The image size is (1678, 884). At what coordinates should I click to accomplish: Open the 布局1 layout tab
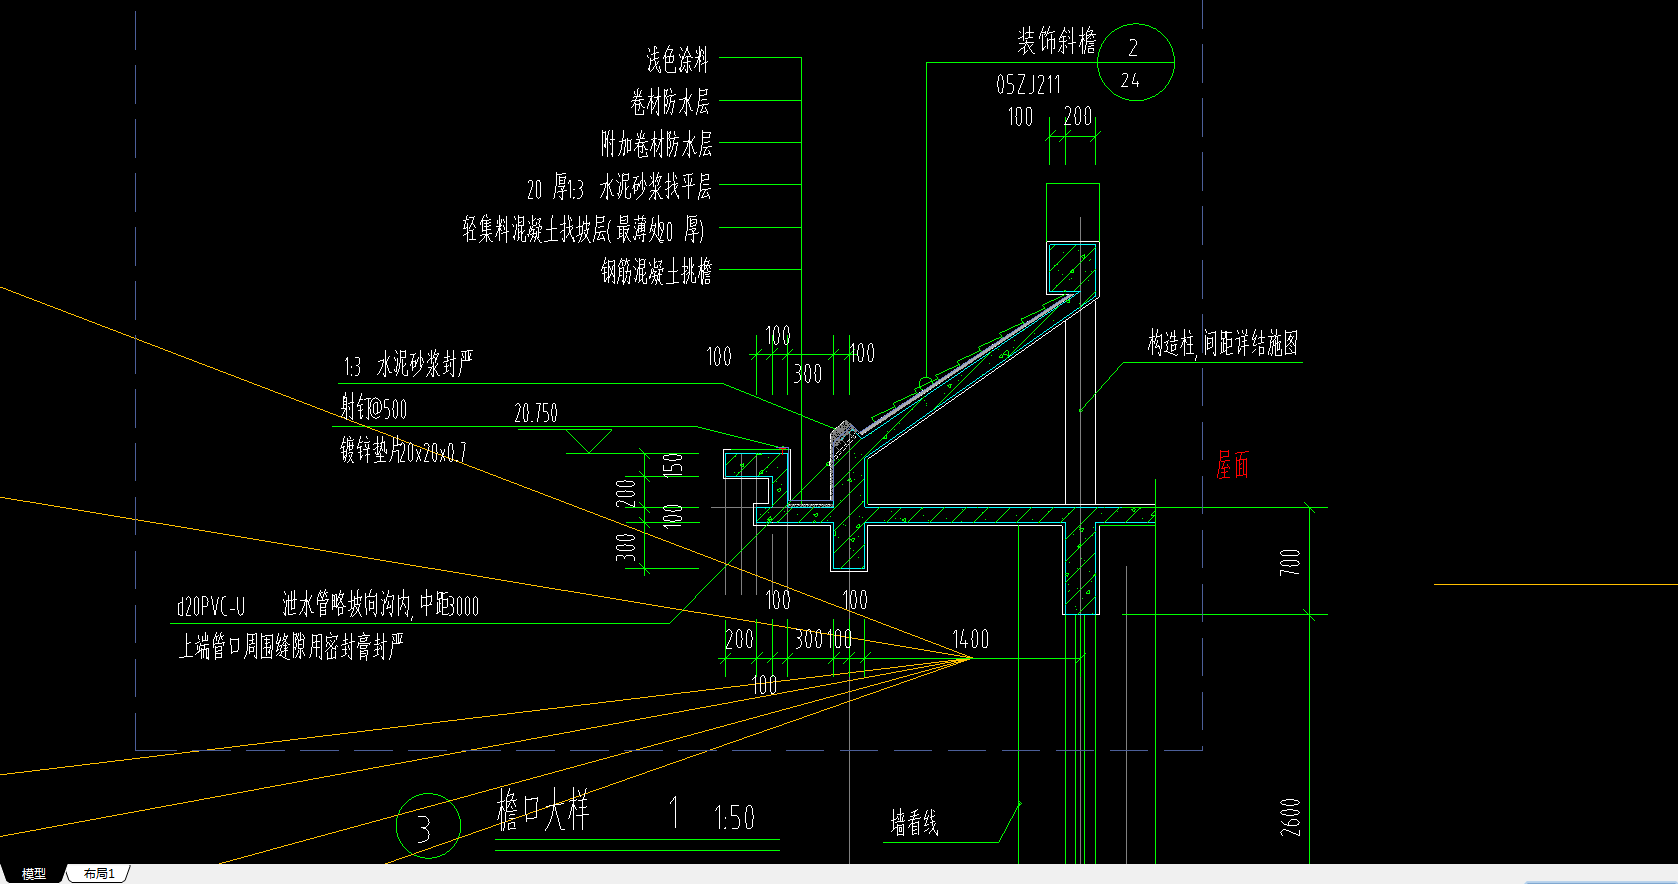99,874
